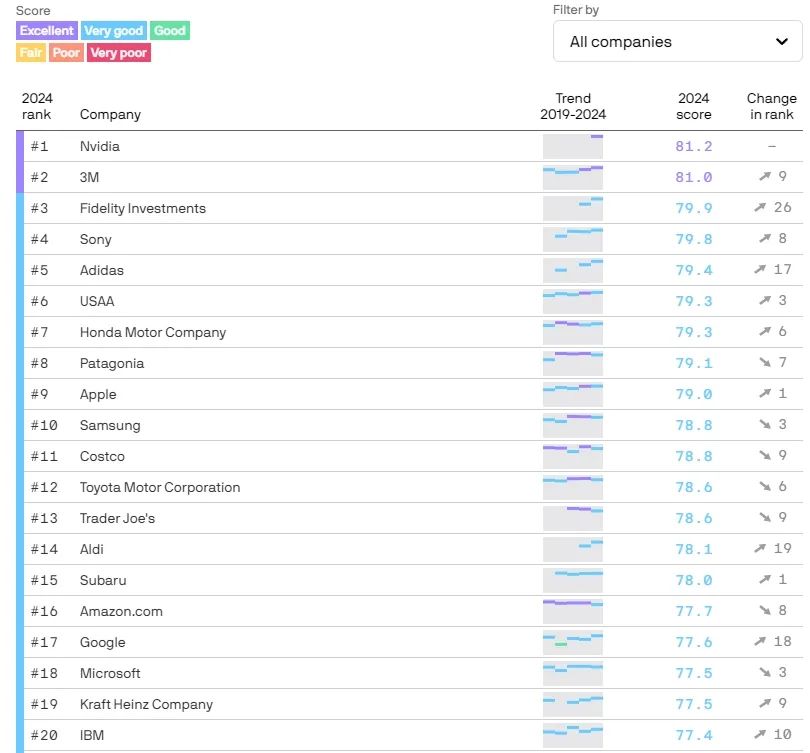The image size is (810, 753).
Task: Open Nvidia's trend sparkline chart
Action: point(573,146)
